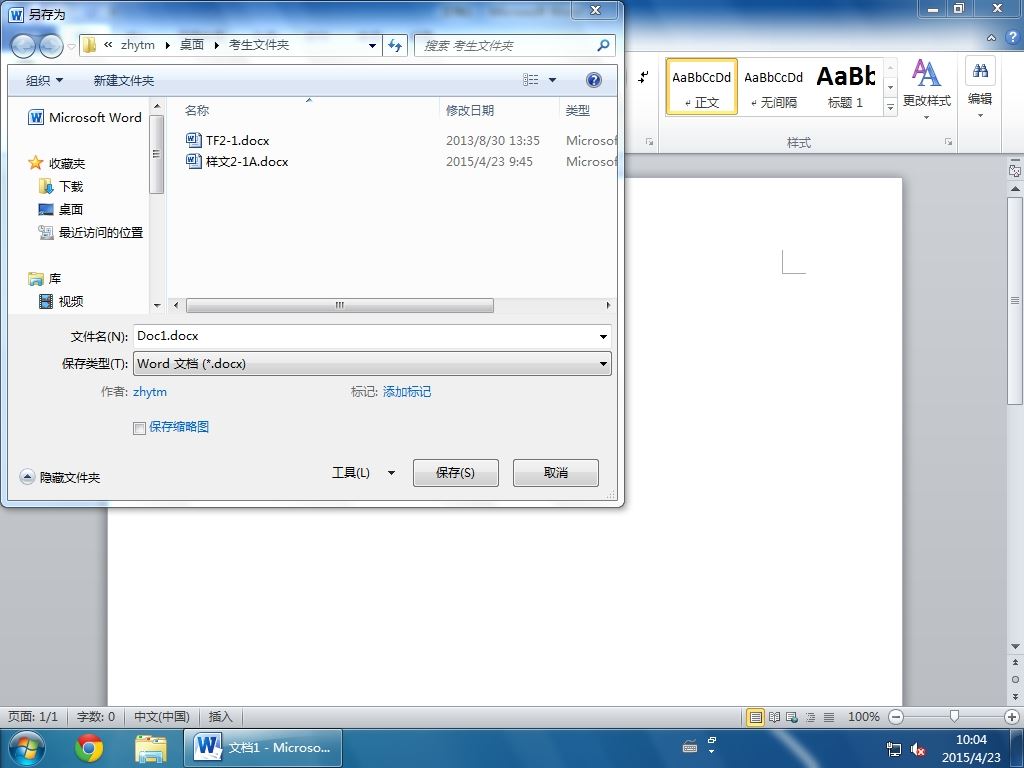Screen dimensions: 1024x768
Task: Click 保存 button
Action: pos(456,473)
